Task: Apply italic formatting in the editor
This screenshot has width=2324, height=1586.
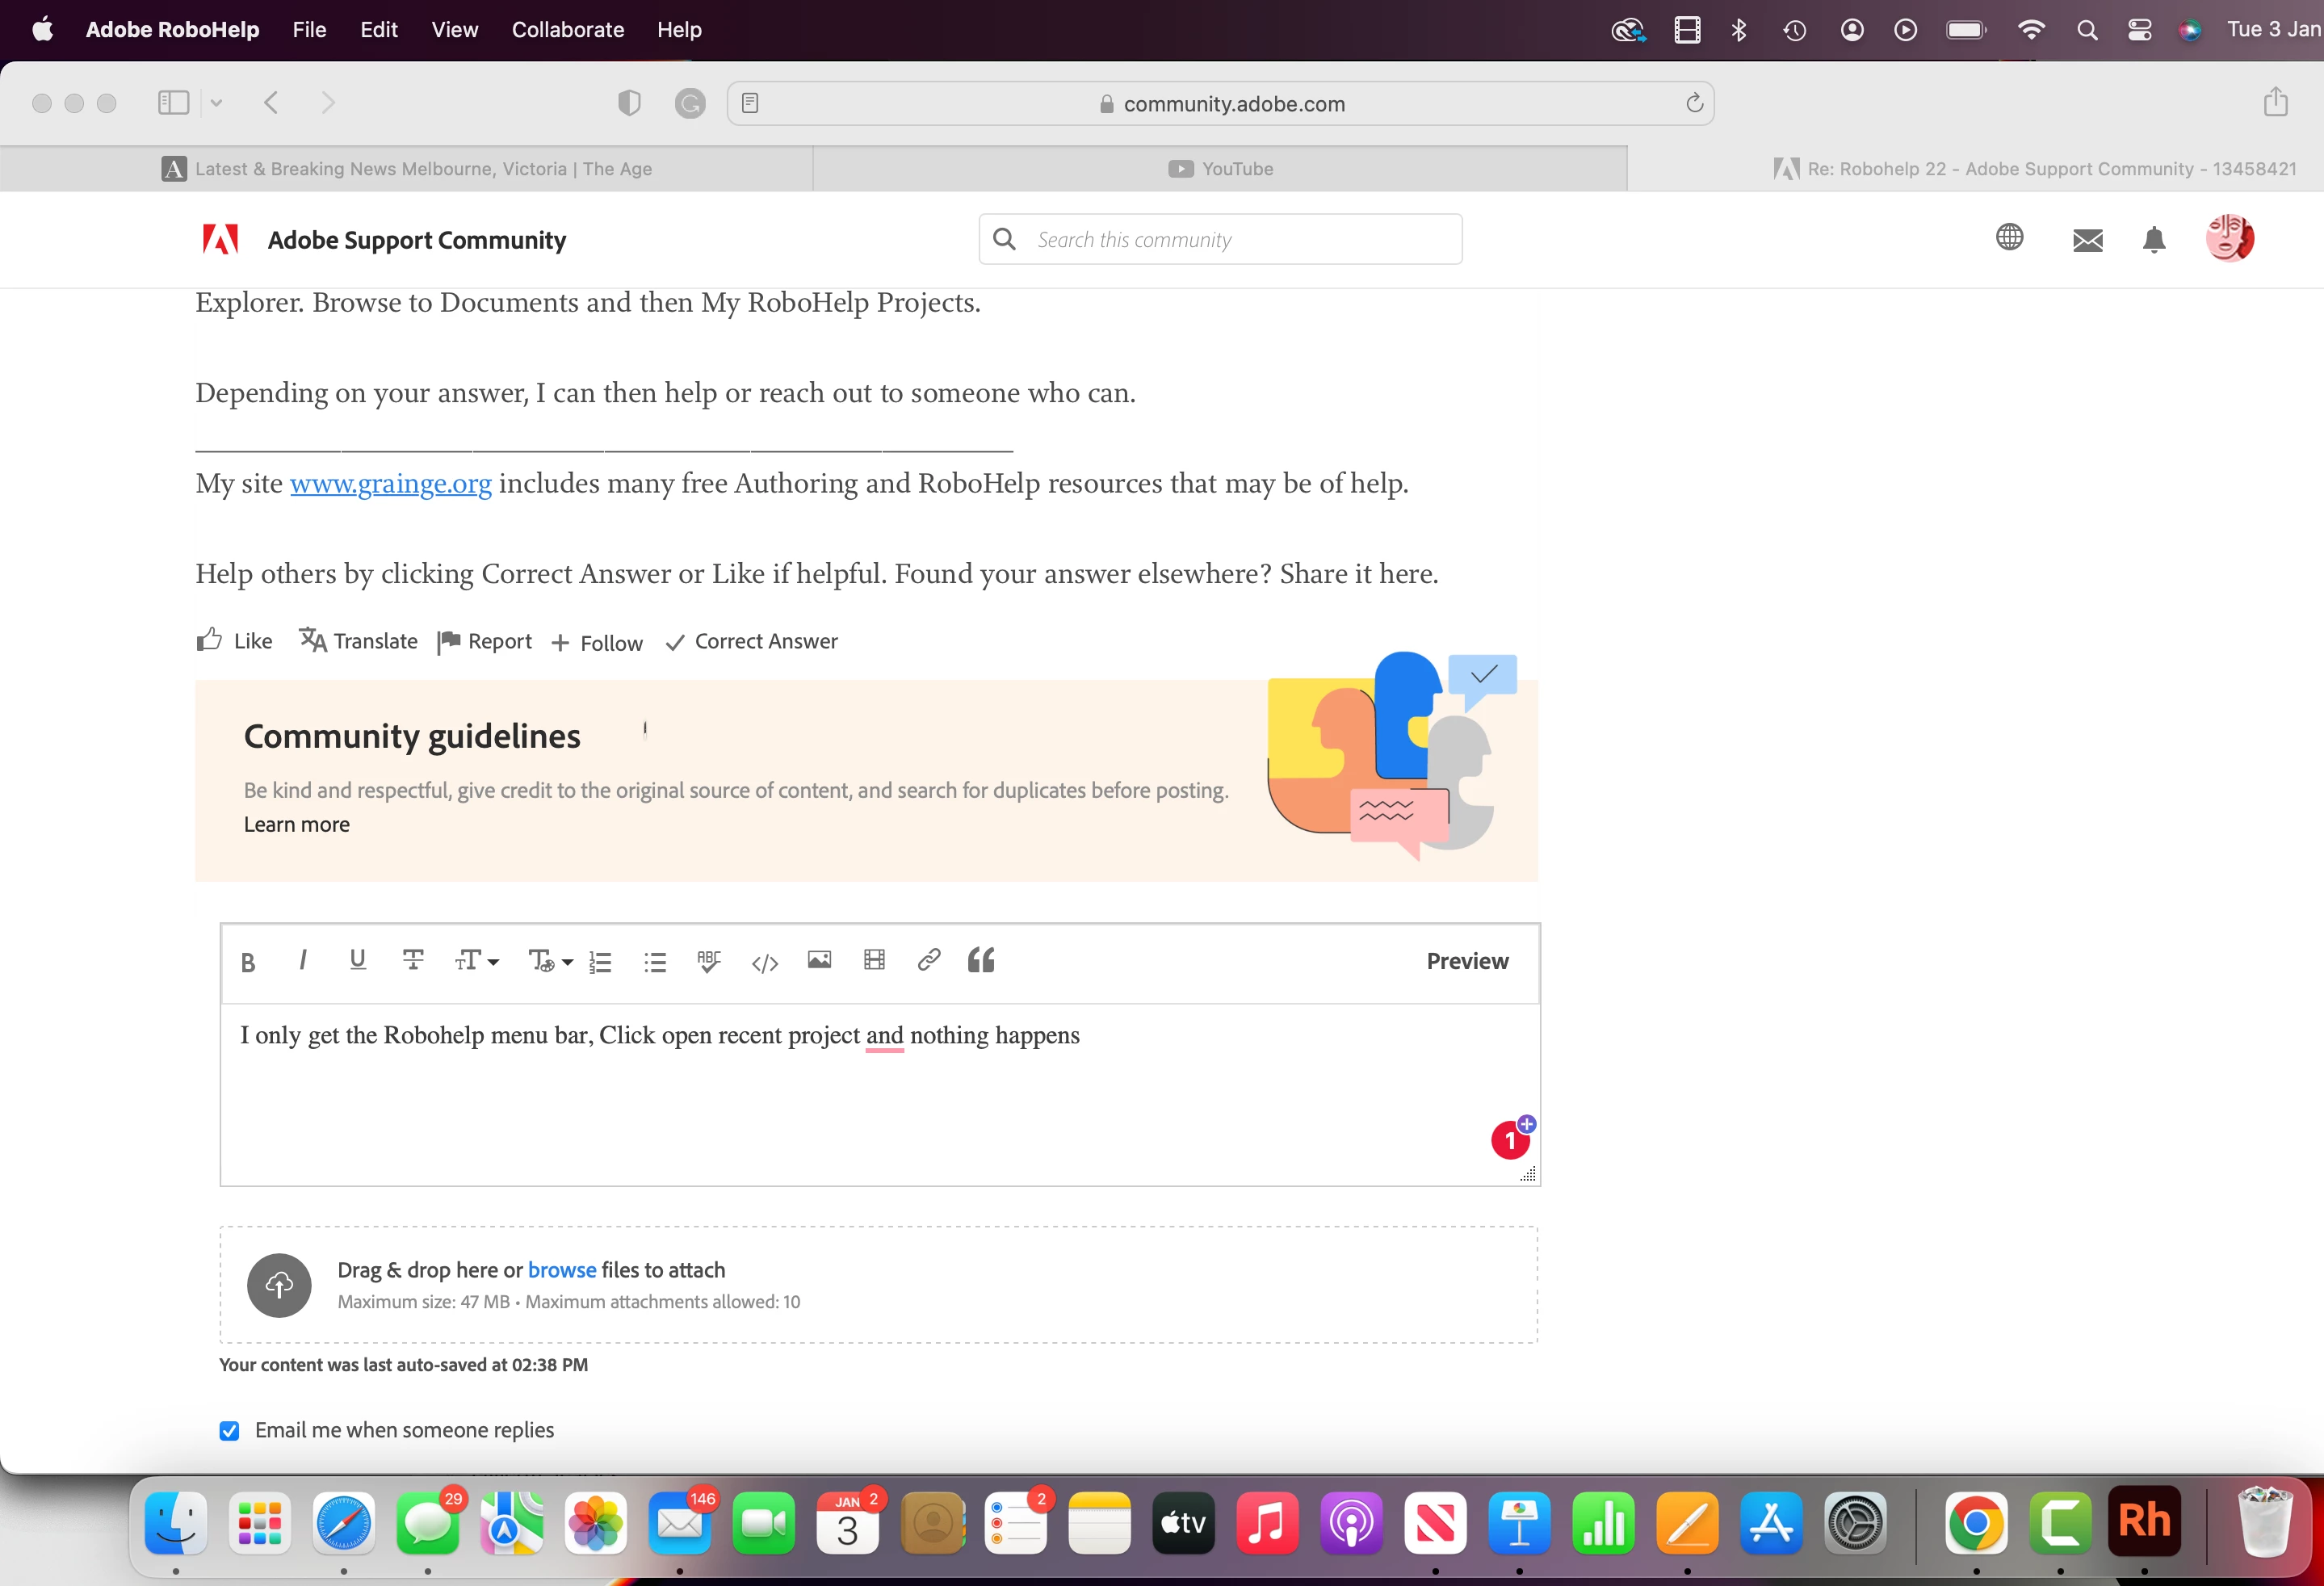Action: 302,960
